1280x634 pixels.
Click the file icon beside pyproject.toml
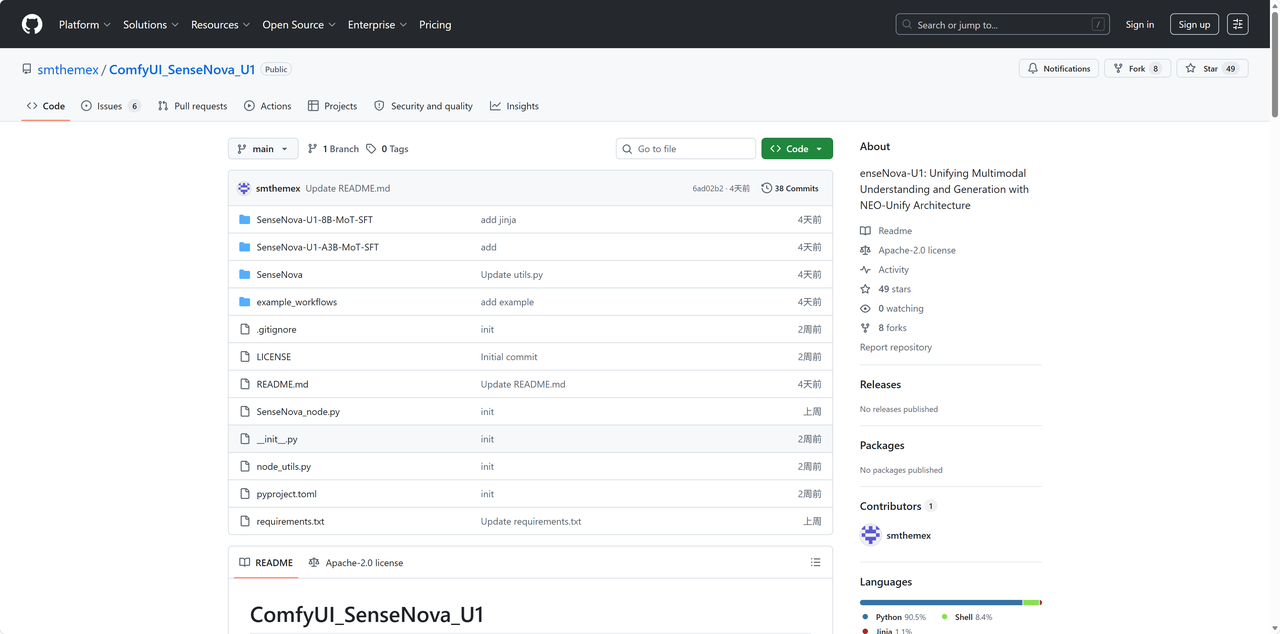tap(245, 494)
